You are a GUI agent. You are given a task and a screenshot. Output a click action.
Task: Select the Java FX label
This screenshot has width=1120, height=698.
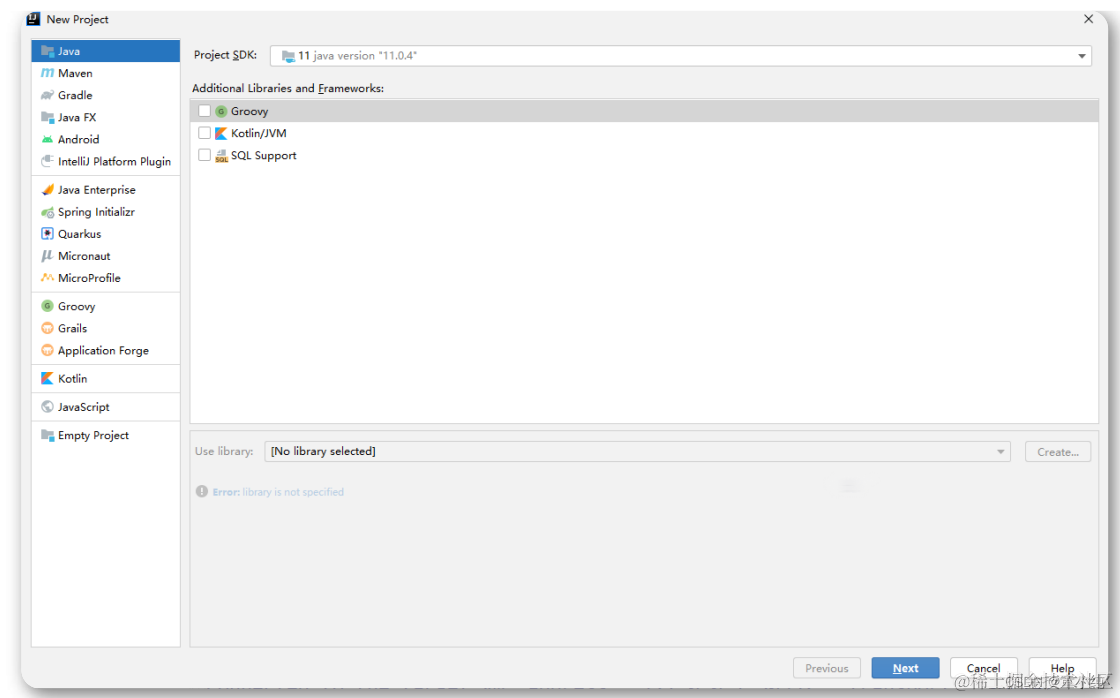[77, 117]
